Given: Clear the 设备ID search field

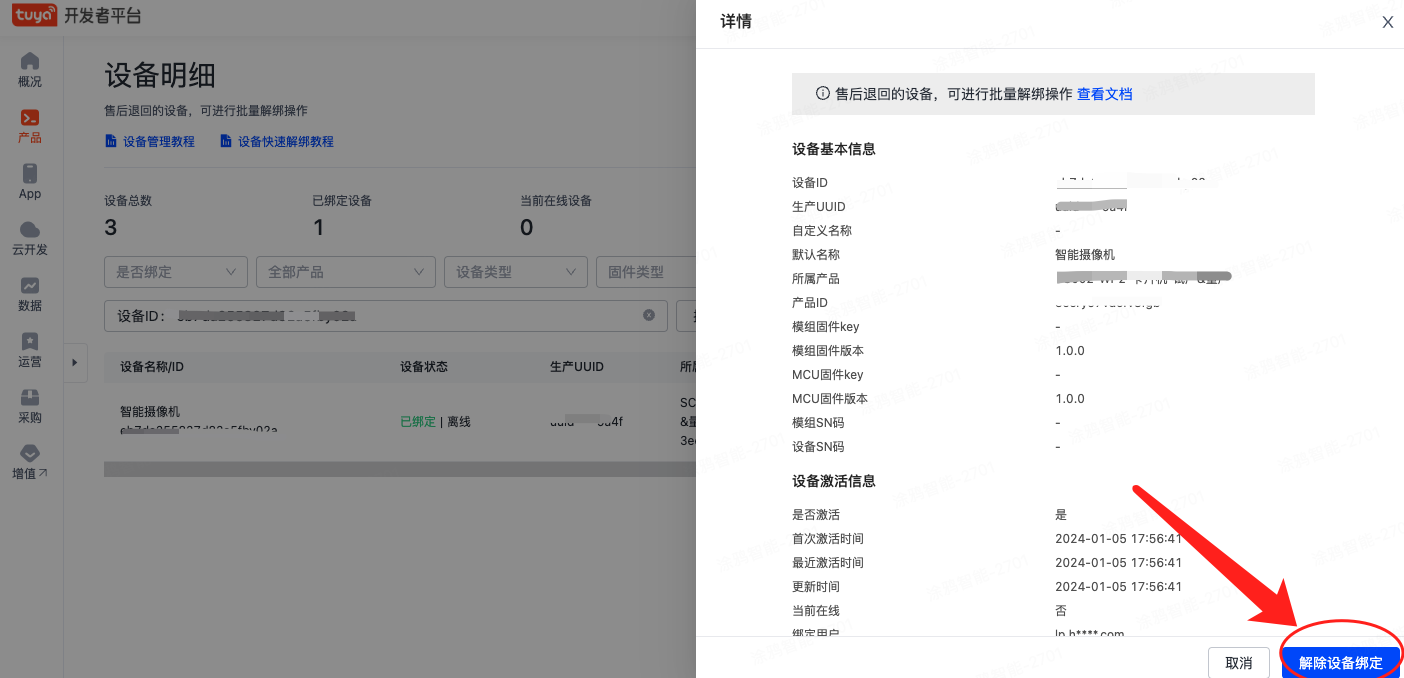Looking at the screenshot, I should [x=648, y=315].
